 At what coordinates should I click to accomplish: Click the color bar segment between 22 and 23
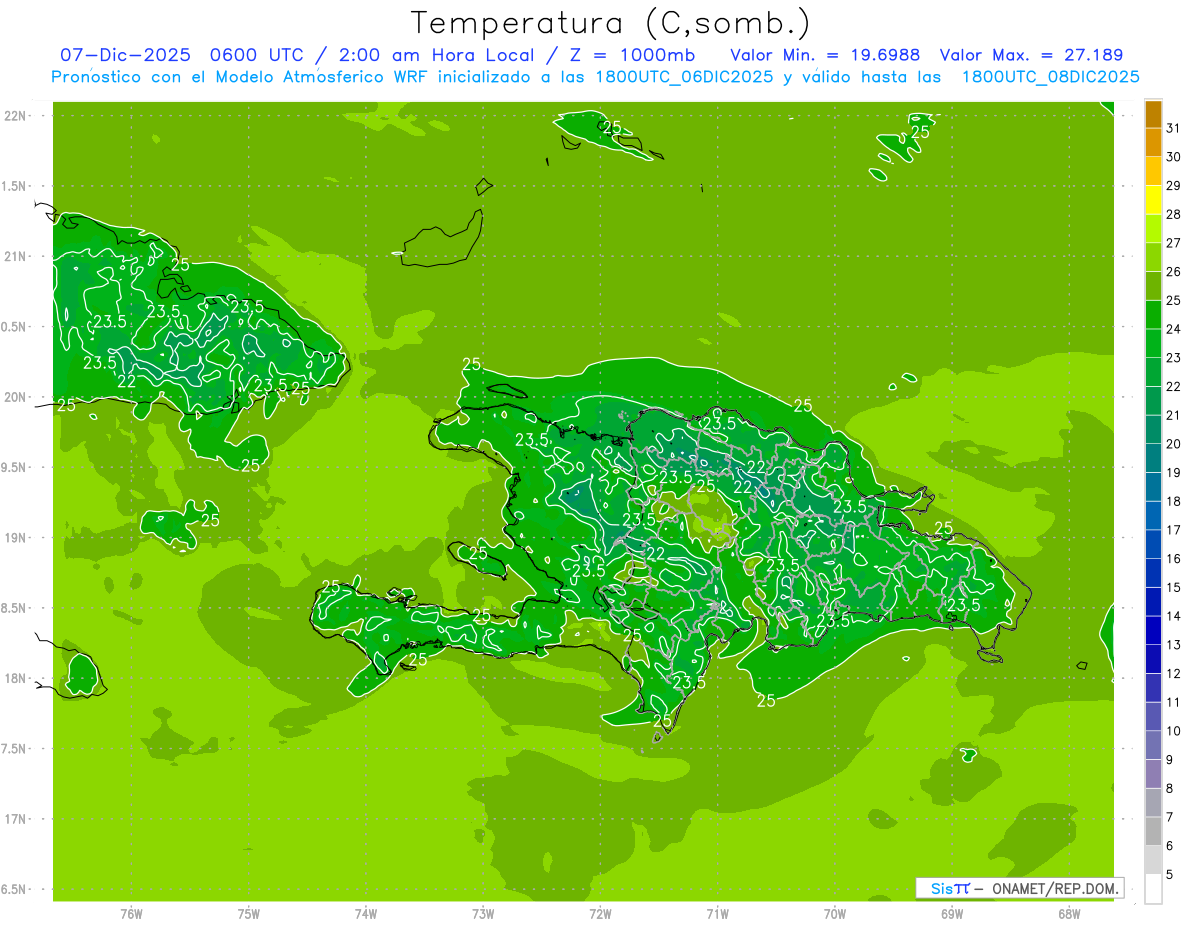click(x=1153, y=372)
